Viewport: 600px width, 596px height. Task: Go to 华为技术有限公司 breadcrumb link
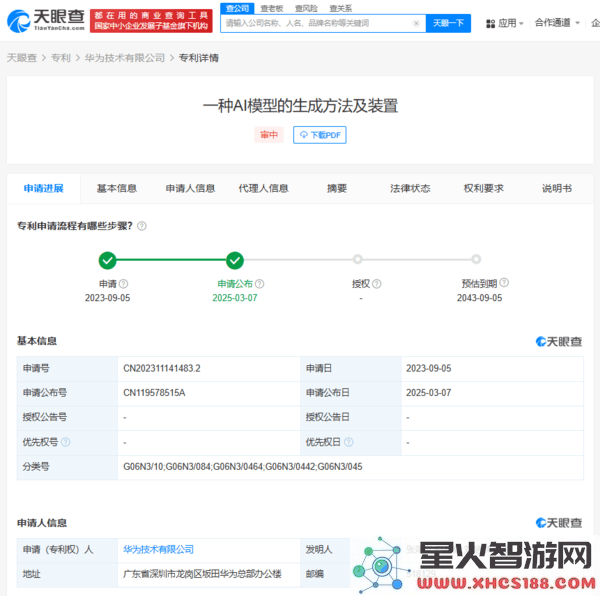pos(125,58)
